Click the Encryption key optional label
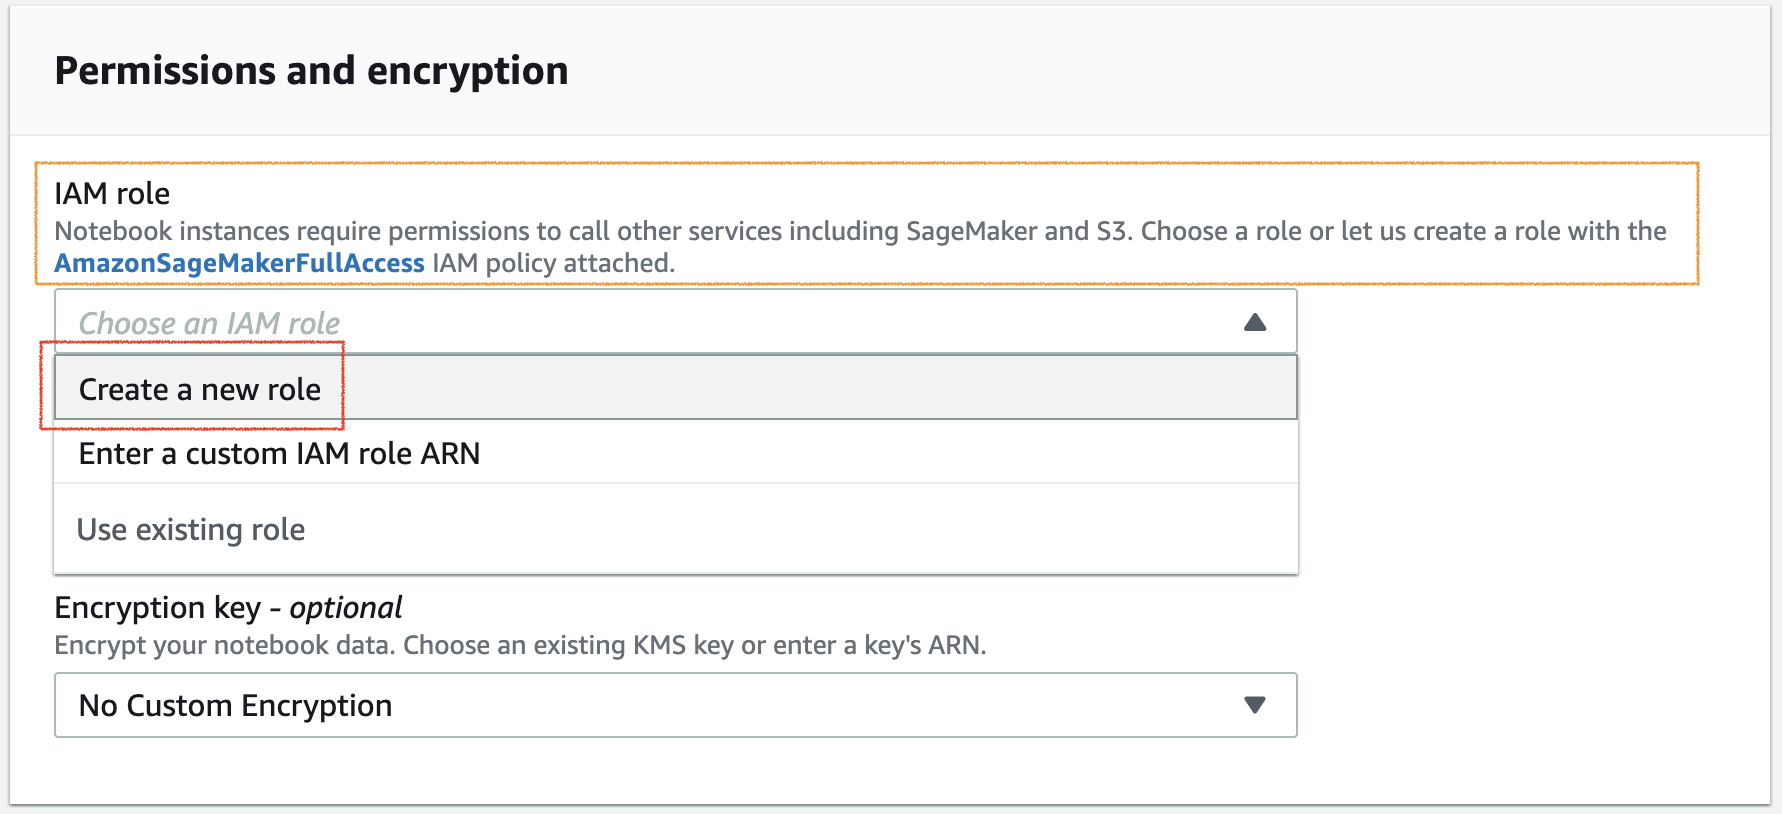The height and width of the screenshot is (814, 1782). pos(228,607)
